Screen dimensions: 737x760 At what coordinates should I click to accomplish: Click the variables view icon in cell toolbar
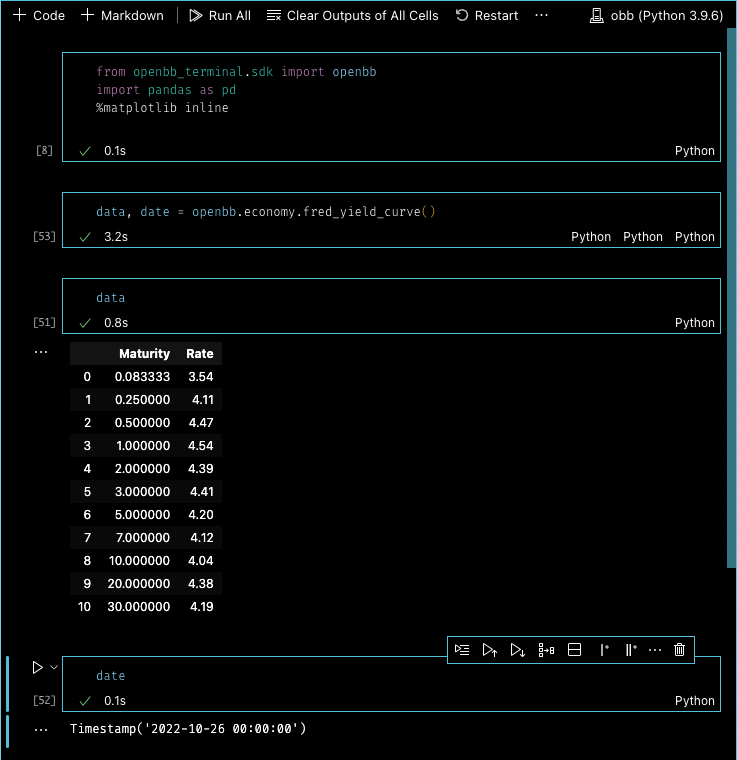pos(546,649)
